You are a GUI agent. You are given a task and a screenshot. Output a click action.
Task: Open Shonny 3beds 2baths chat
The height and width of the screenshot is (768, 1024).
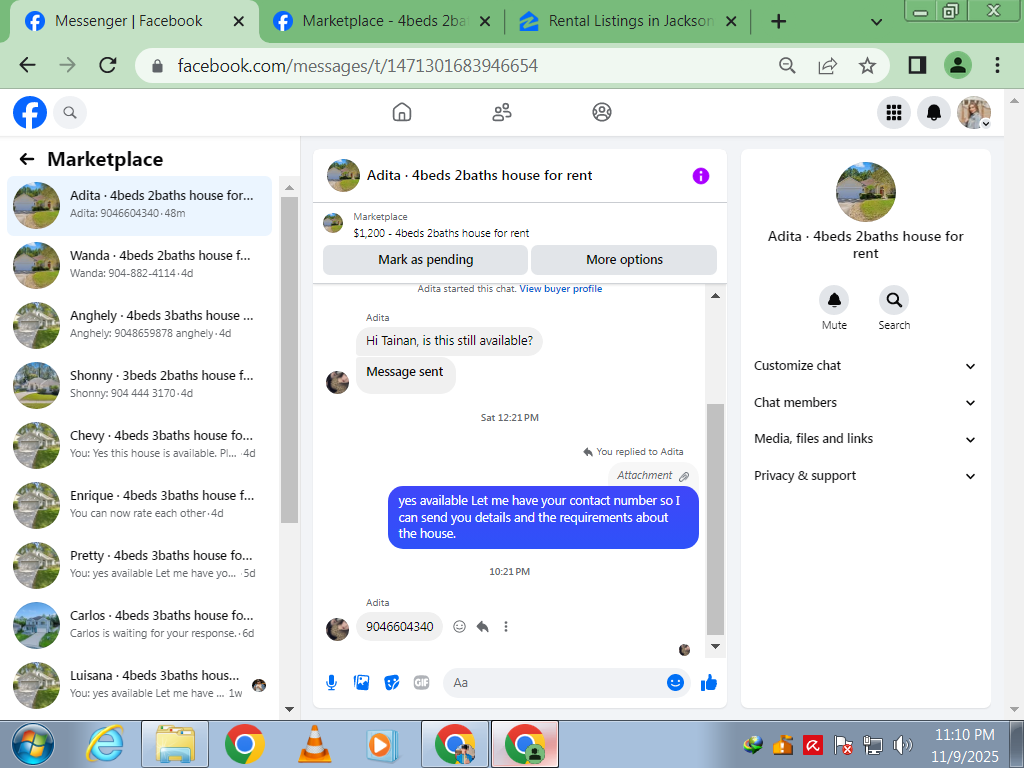(x=140, y=385)
